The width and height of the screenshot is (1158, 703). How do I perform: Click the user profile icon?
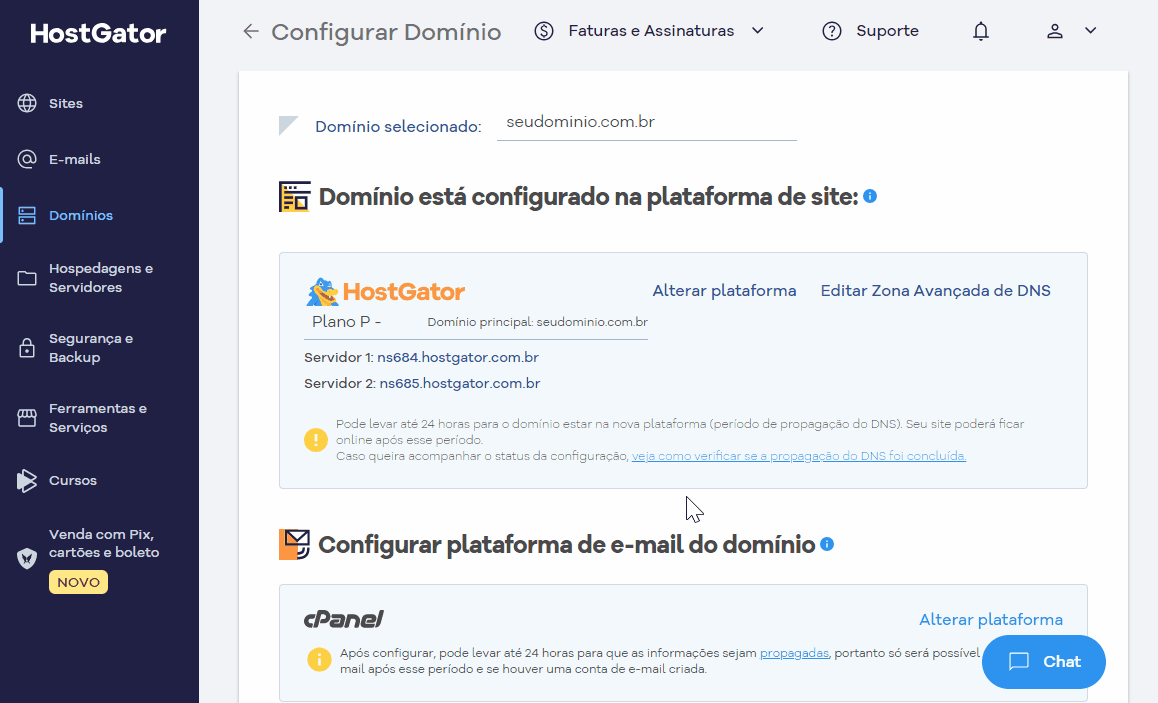(1055, 31)
